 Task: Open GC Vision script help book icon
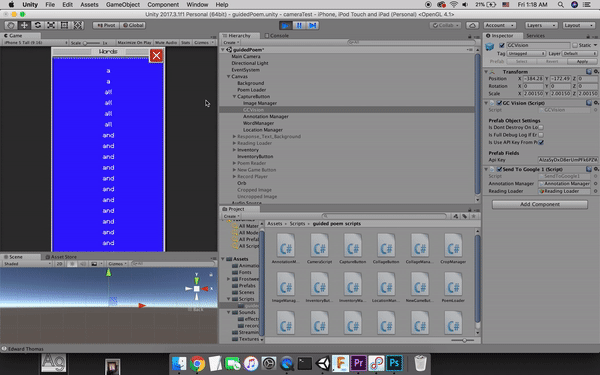pos(589,103)
